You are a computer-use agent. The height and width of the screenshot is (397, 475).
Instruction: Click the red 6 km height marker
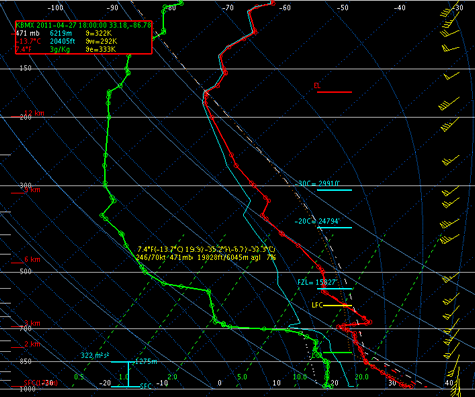(32, 259)
